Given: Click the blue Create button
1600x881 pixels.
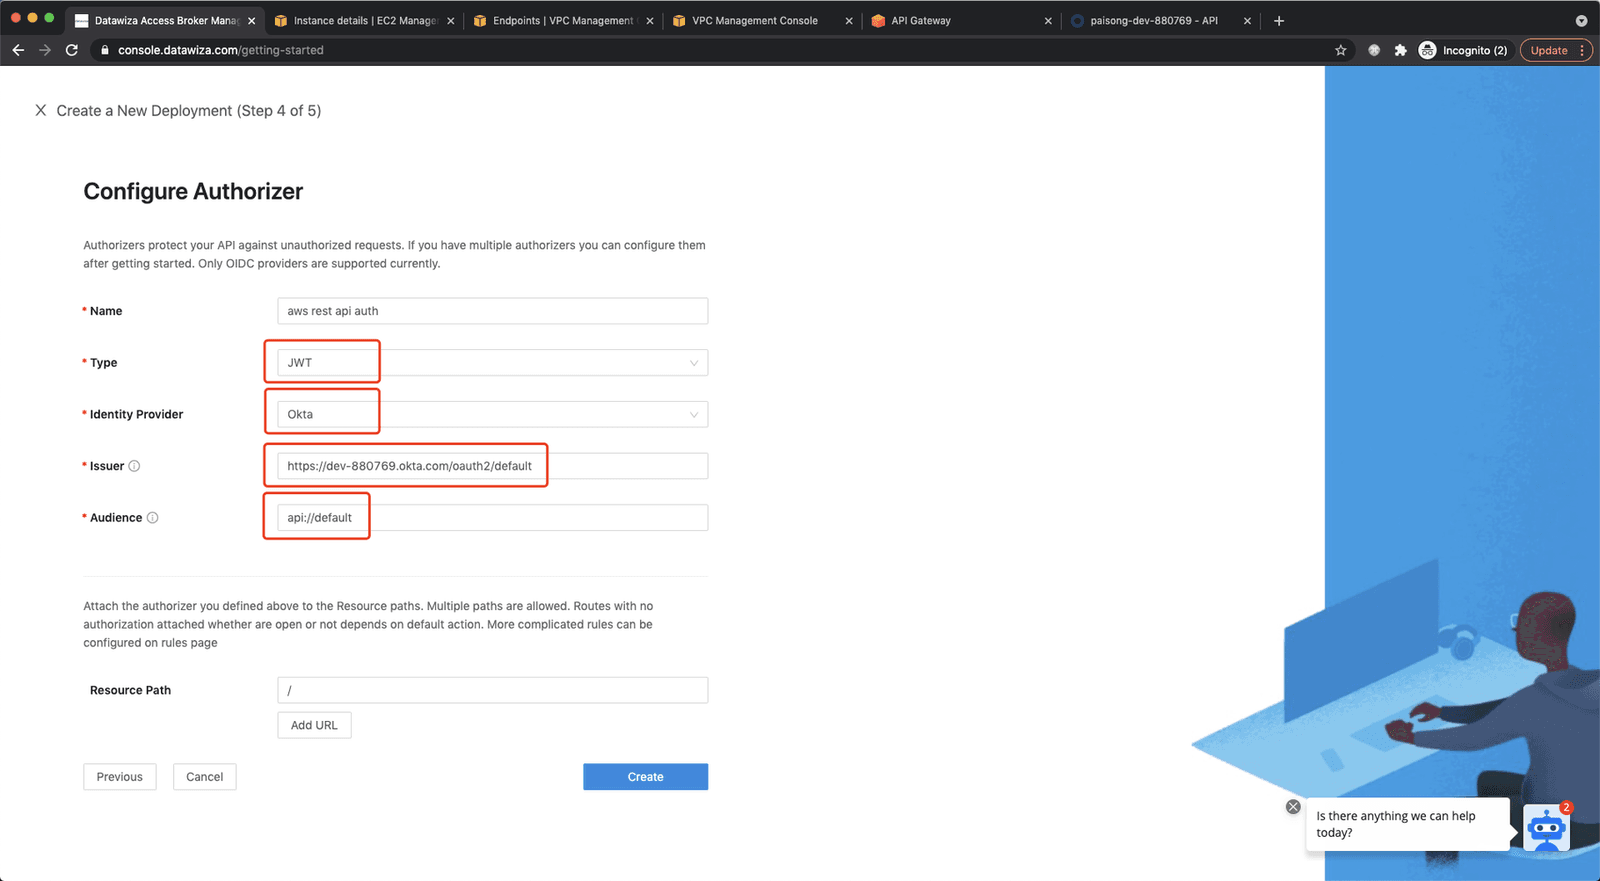Looking at the screenshot, I should pos(645,777).
